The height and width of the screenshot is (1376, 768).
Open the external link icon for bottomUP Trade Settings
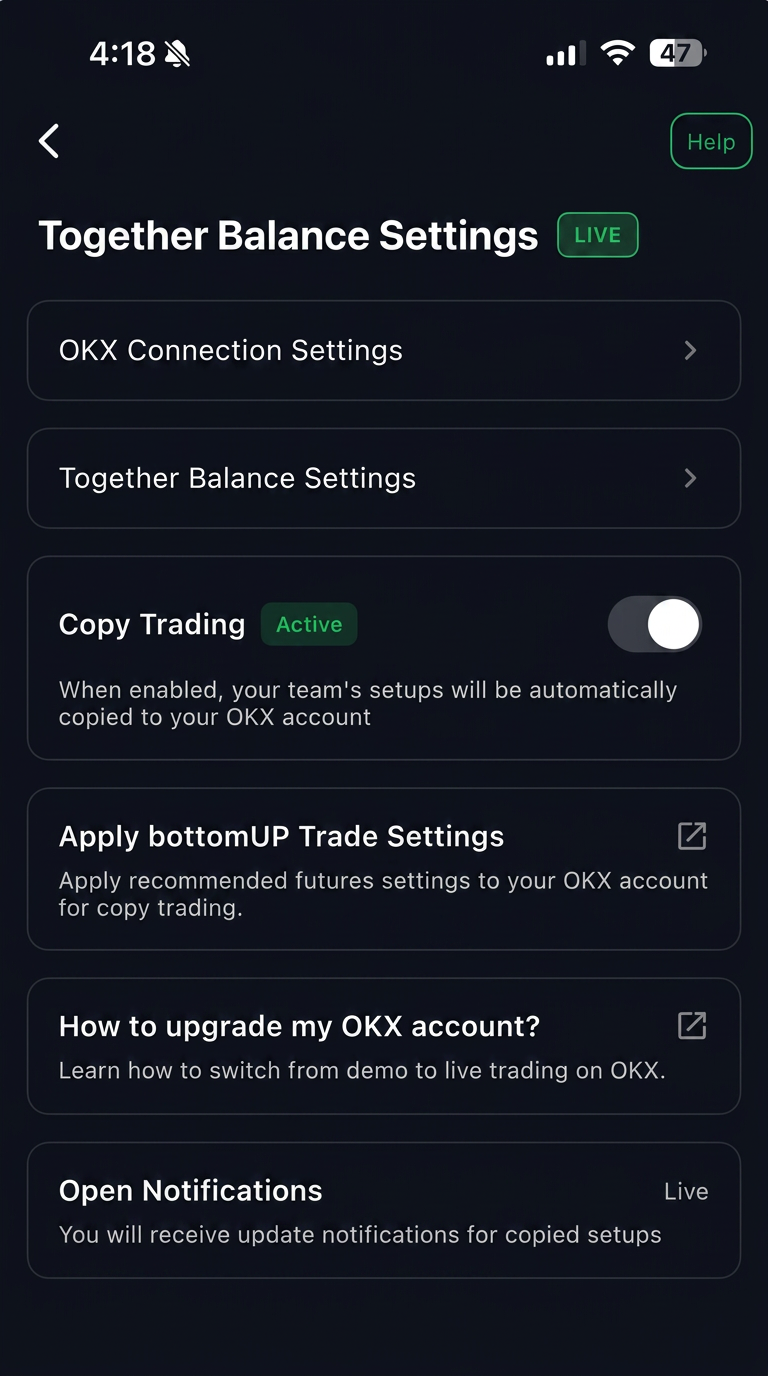[x=692, y=836]
